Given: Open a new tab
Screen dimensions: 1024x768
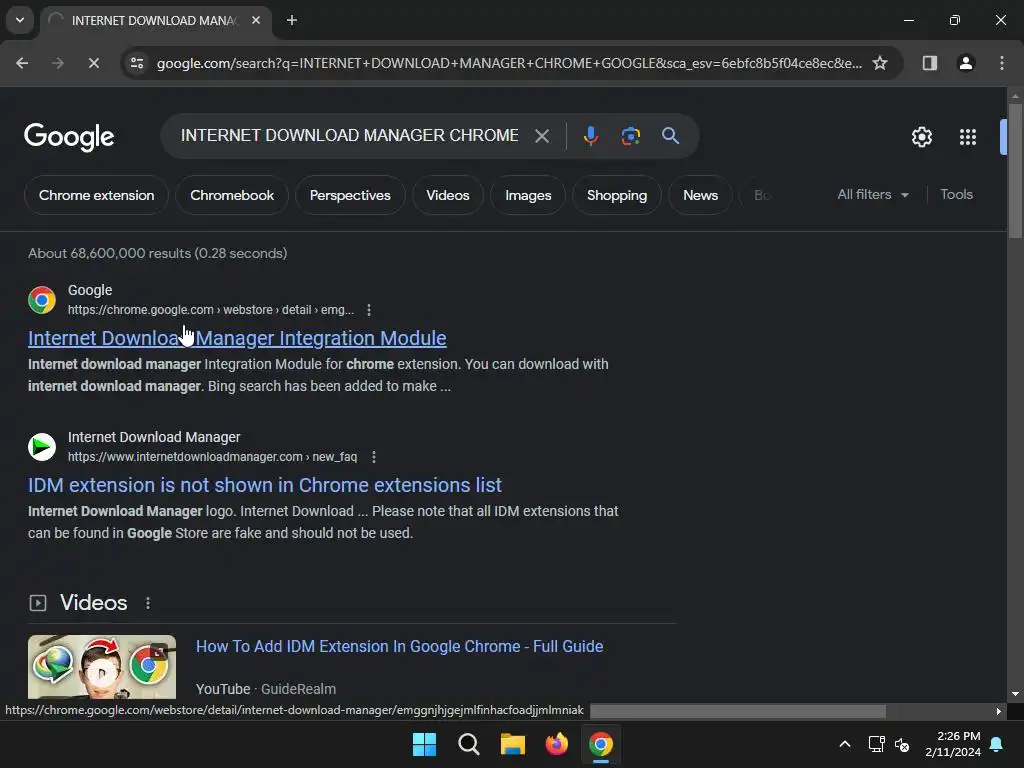Looking at the screenshot, I should (292, 20).
